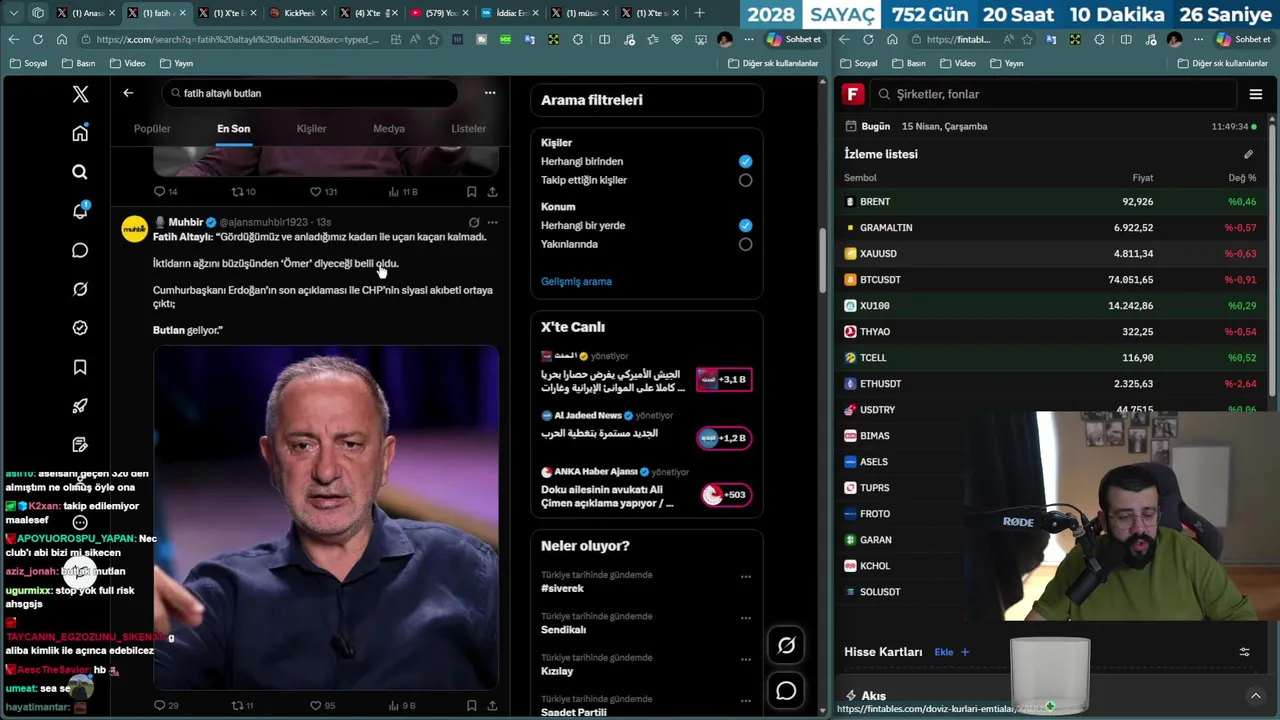Open Sosyal bookmarks folder in left browser
This screenshot has width=1280, height=720.
point(28,63)
